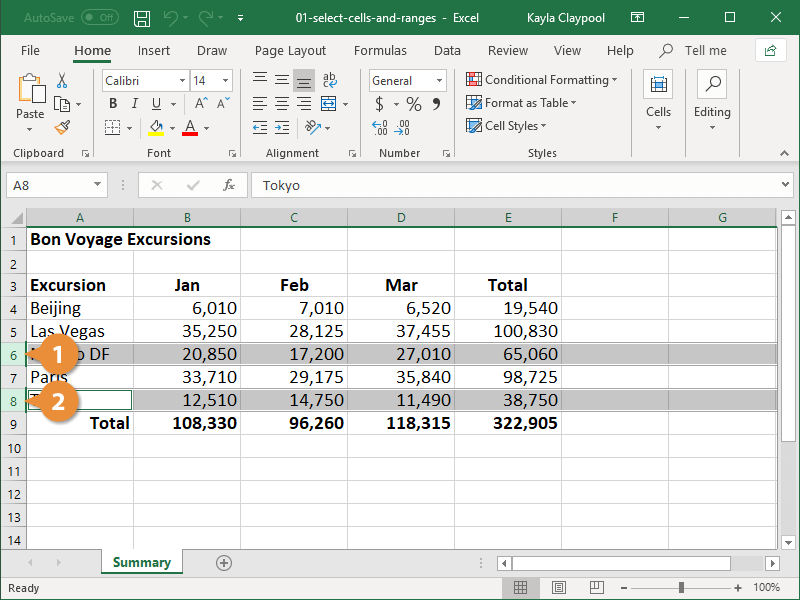Click the Save icon in Quick Access Toolbar
This screenshot has width=800, height=600.
point(141,17)
